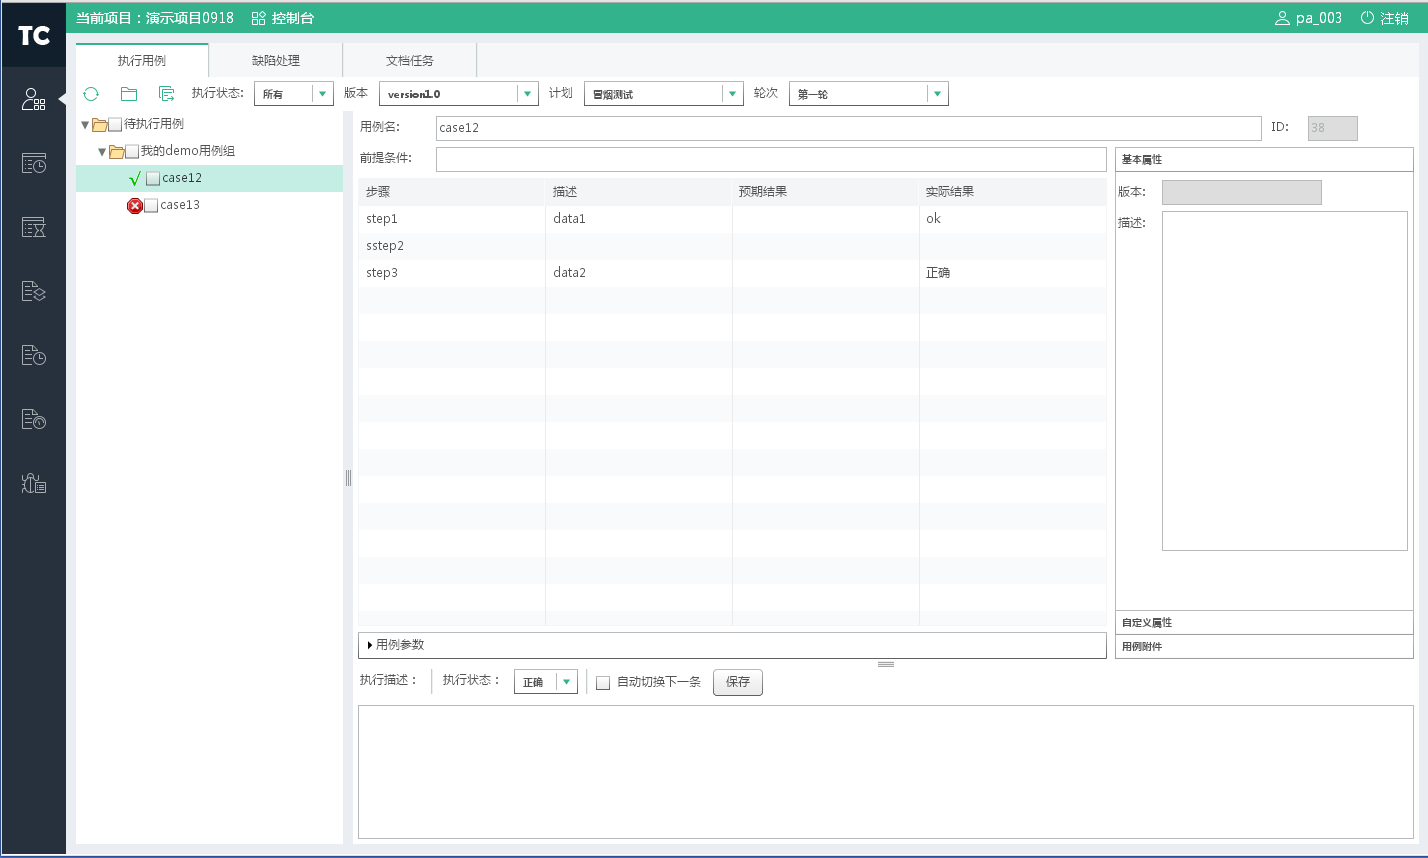Open the top 执行状态 所有 dropdown
The width and height of the screenshot is (1428, 858).
coord(322,94)
